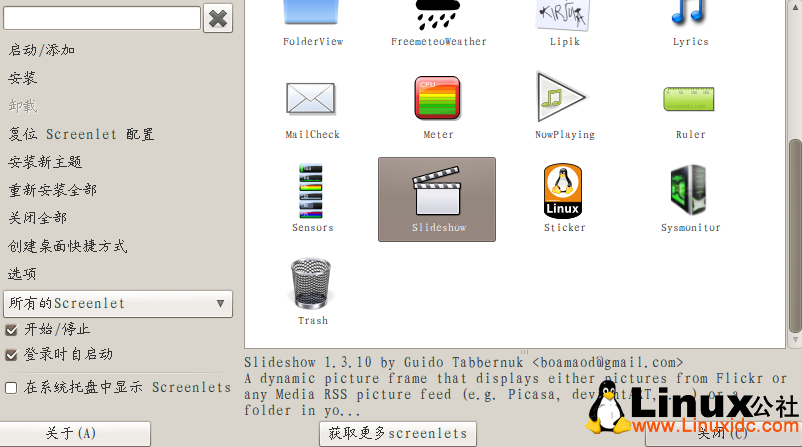The image size is (802, 447).
Task: Click the search text field
Action: click(x=102, y=17)
